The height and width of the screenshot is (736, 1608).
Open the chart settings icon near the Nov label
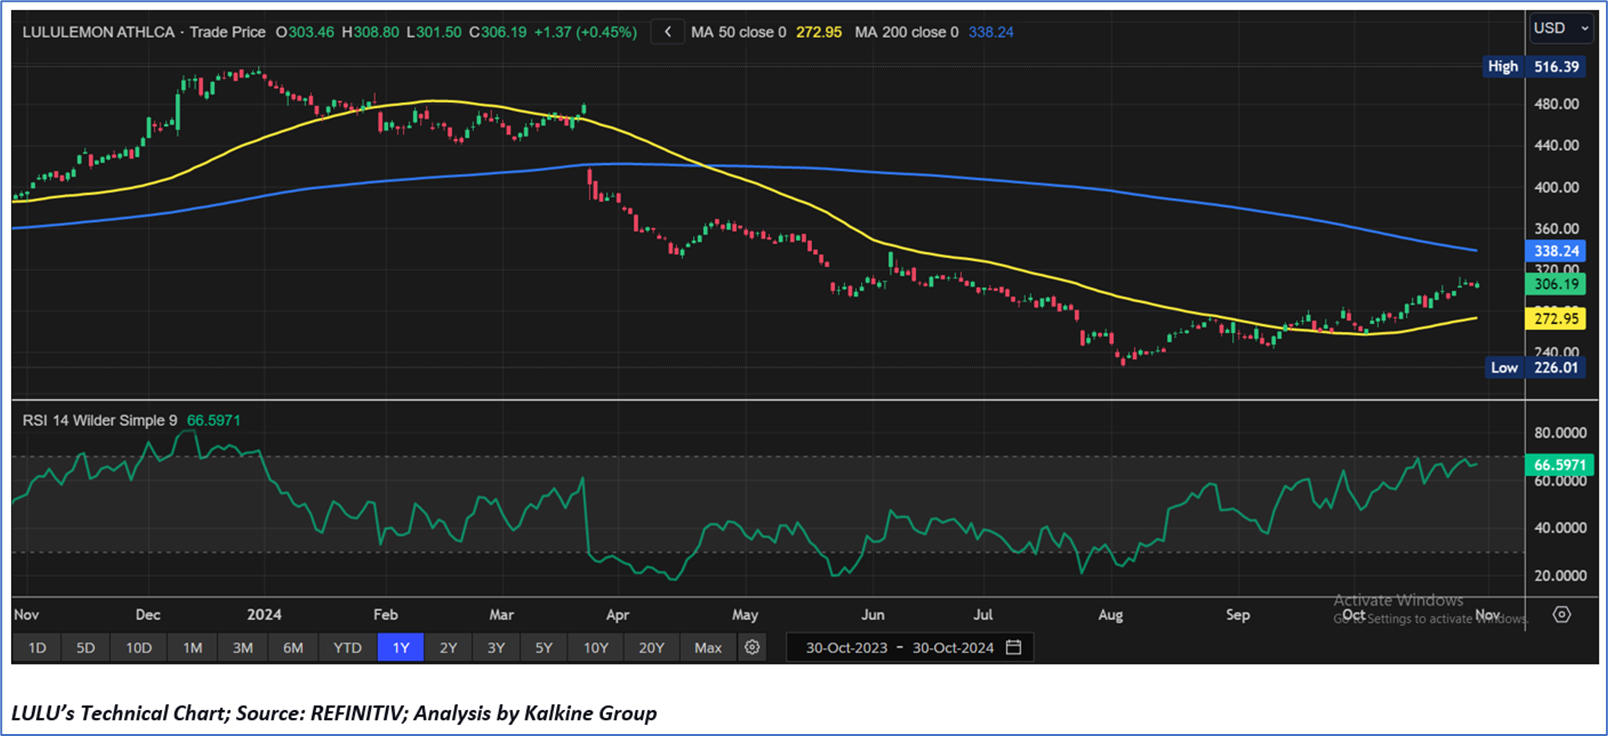1562,614
